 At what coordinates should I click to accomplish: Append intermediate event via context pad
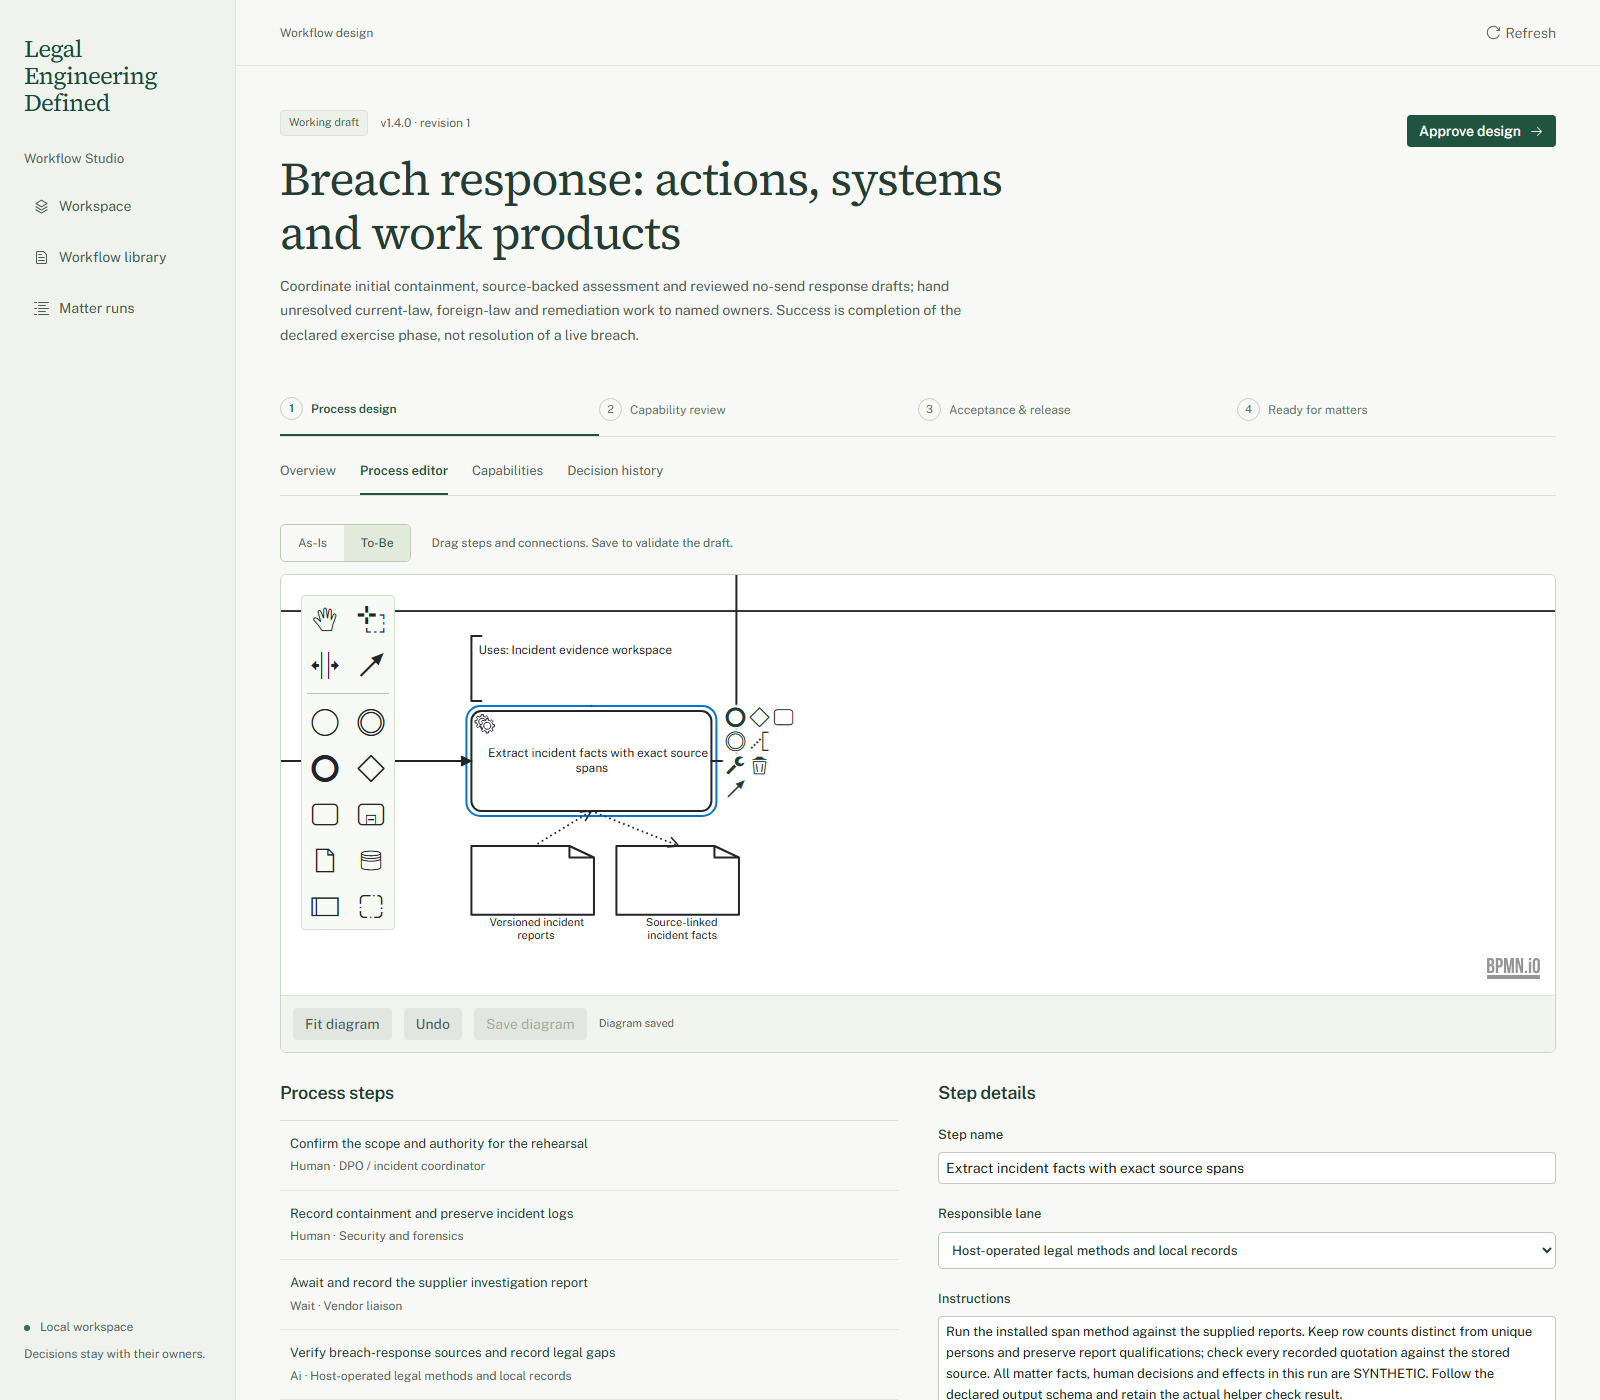(x=735, y=741)
